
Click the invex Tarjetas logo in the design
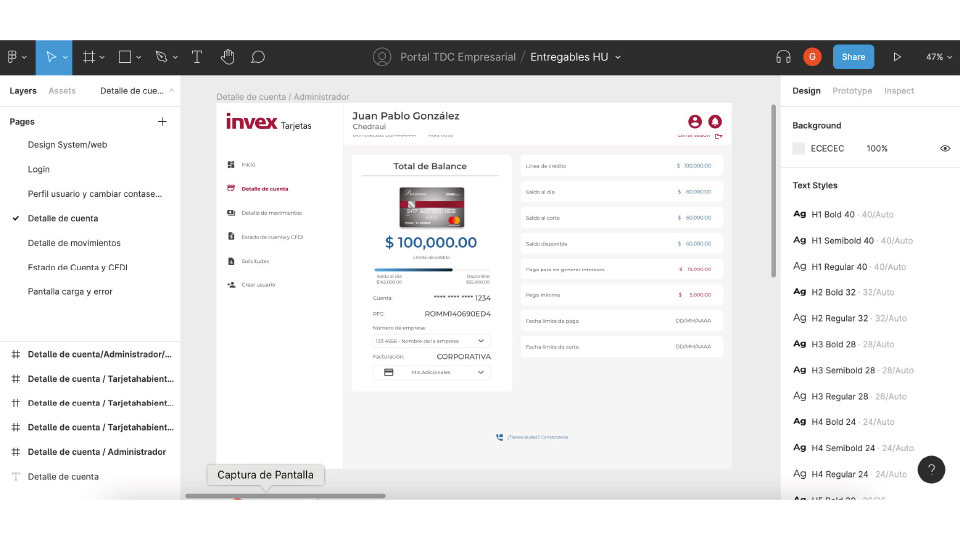point(269,122)
